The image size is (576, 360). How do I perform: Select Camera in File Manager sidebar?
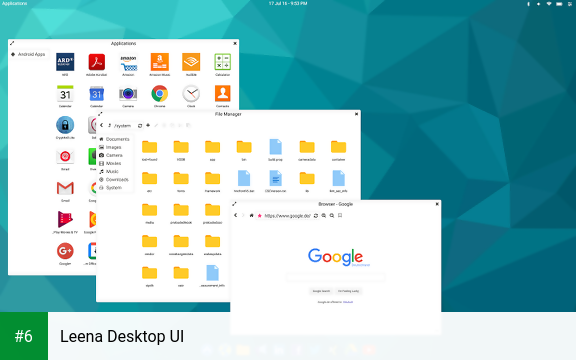point(111,155)
